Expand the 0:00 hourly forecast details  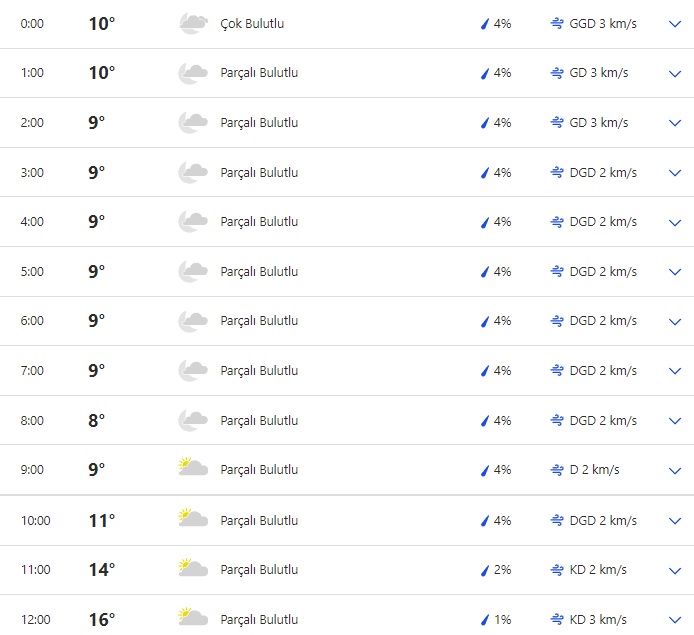point(674,23)
